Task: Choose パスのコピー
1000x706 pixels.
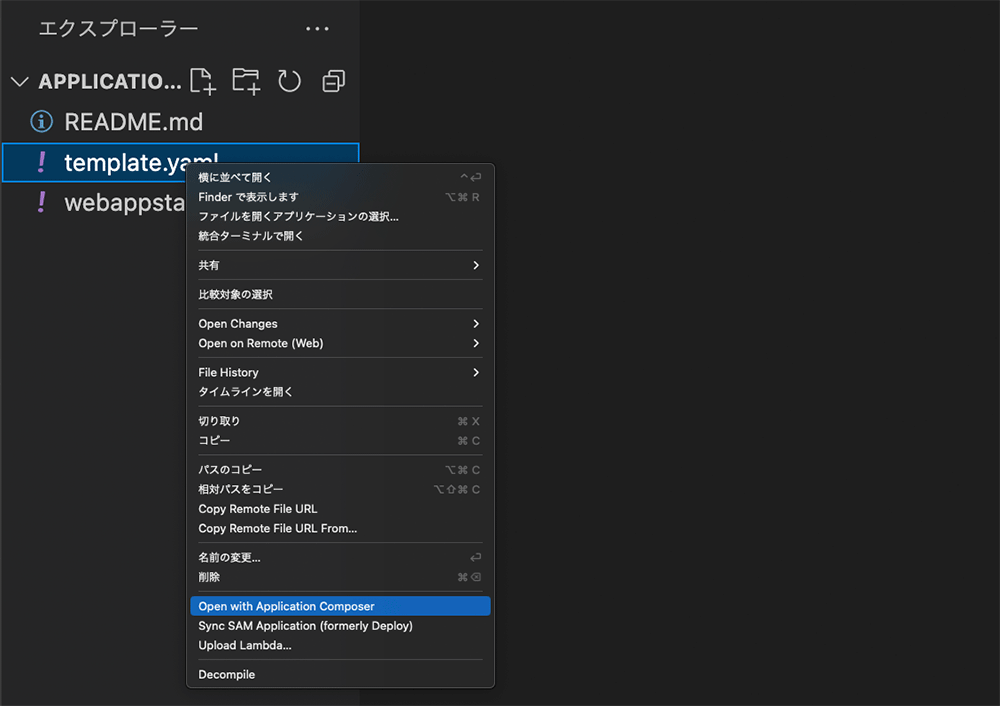Action: (x=340, y=470)
